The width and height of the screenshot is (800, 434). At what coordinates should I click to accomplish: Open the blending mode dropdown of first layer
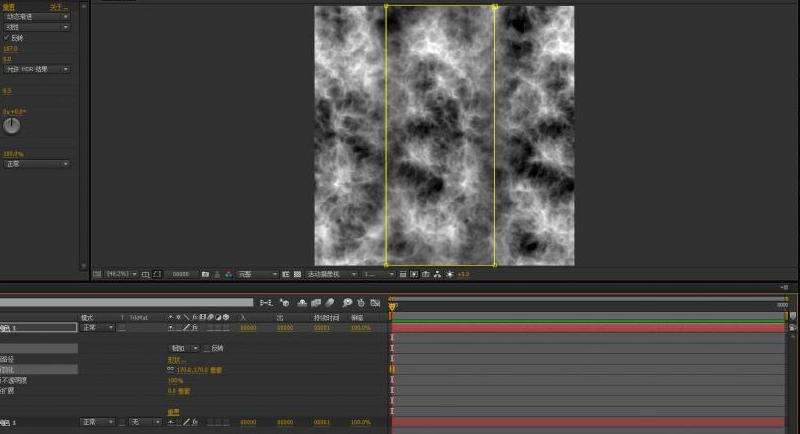(96, 327)
